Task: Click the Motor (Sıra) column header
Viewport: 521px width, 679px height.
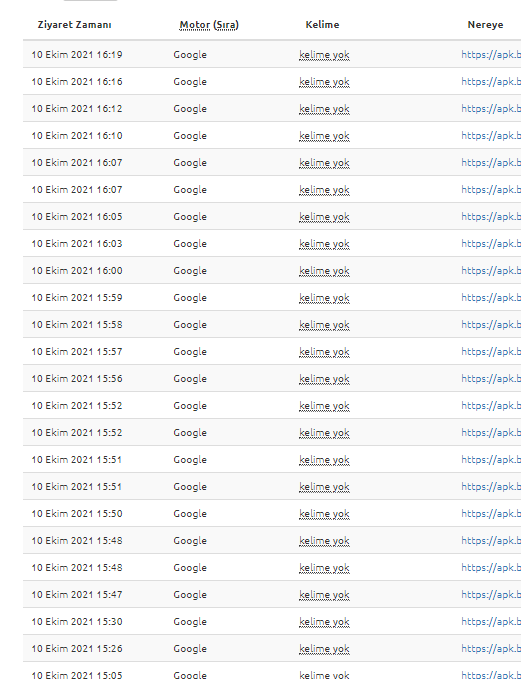Action: 209,25
